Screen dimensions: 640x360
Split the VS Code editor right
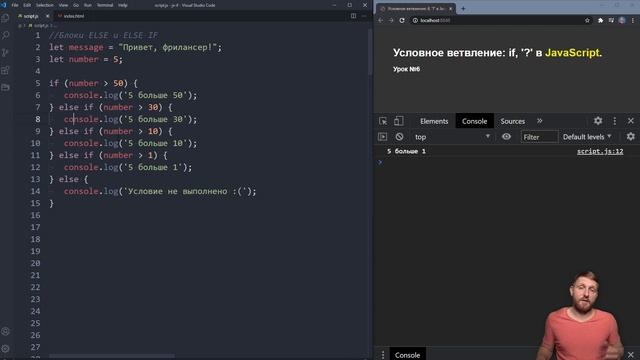click(353, 16)
